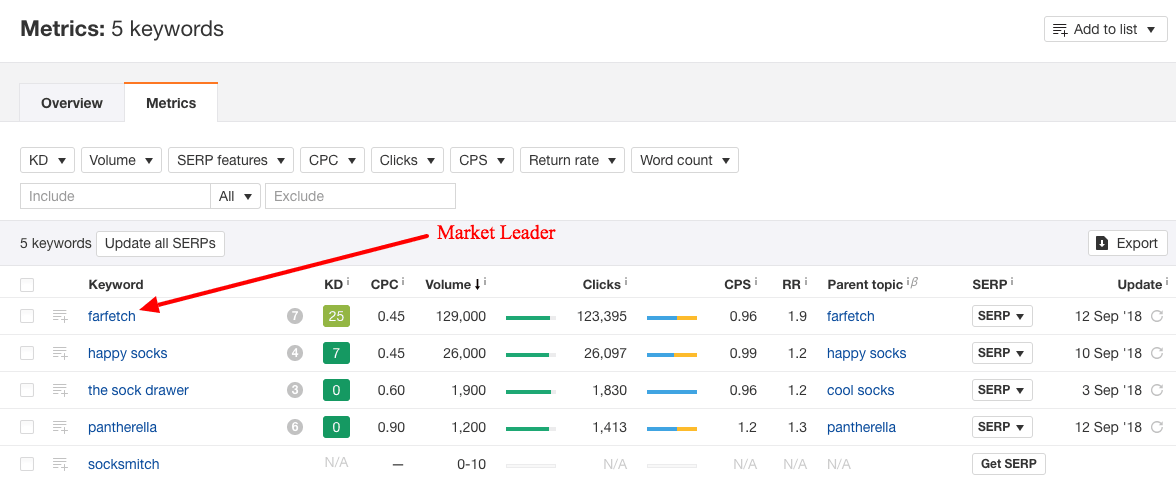The height and width of the screenshot is (482, 1176).
Task: Tick the farfetch row checkbox
Action: click(27, 316)
